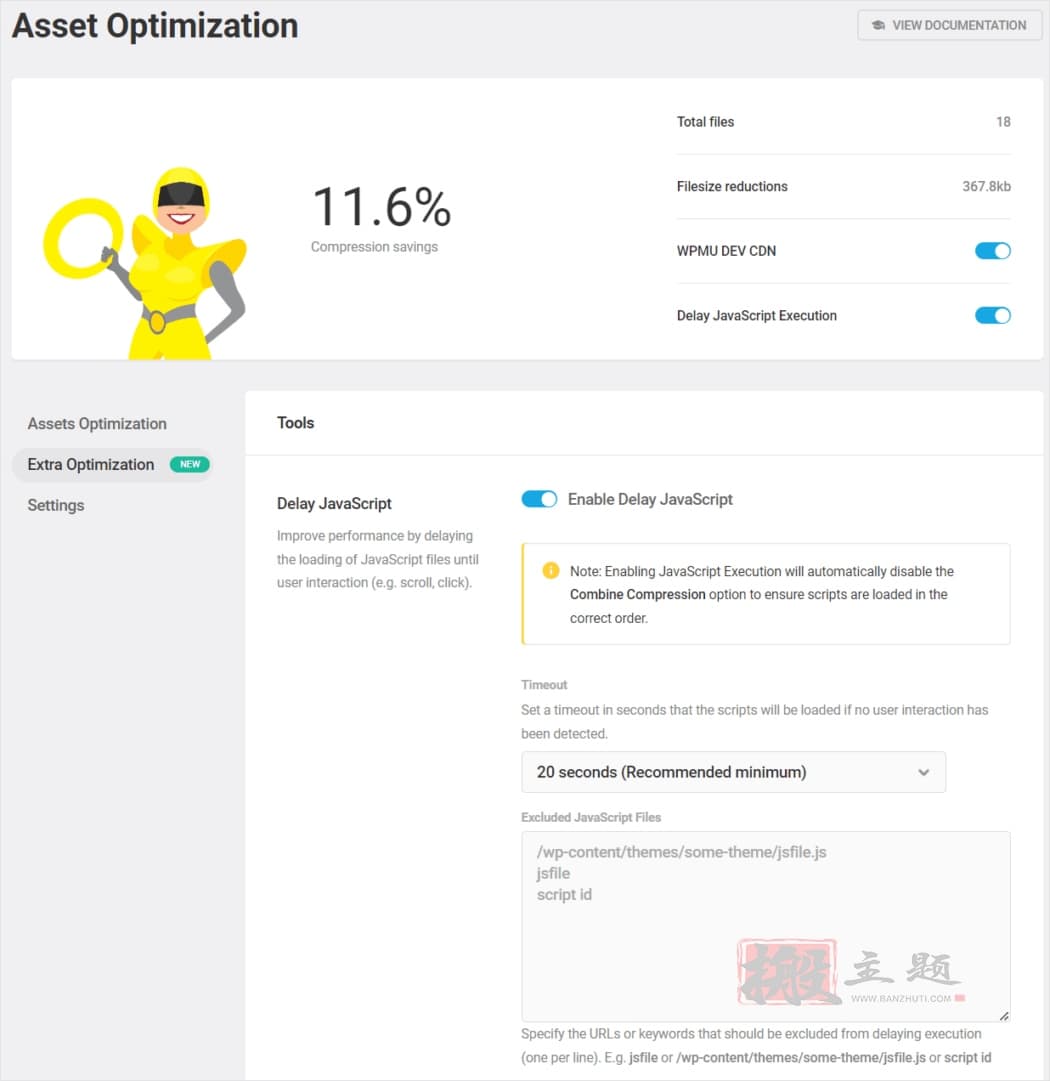Toggle Delay JavaScript Execution switch in summary
The height and width of the screenshot is (1081, 1050).
point(993,316)
